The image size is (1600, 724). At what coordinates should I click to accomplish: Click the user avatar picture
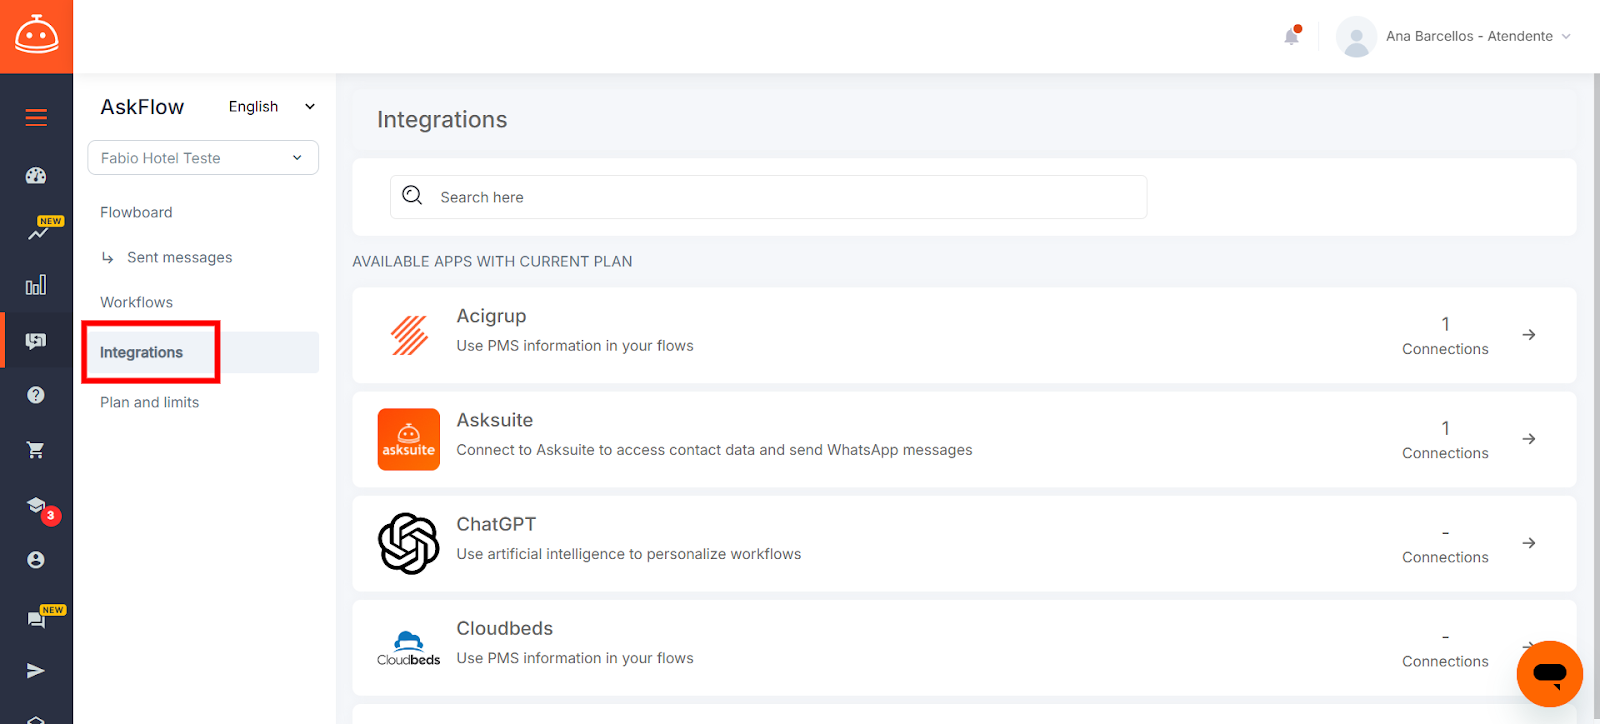(1356, 36)
